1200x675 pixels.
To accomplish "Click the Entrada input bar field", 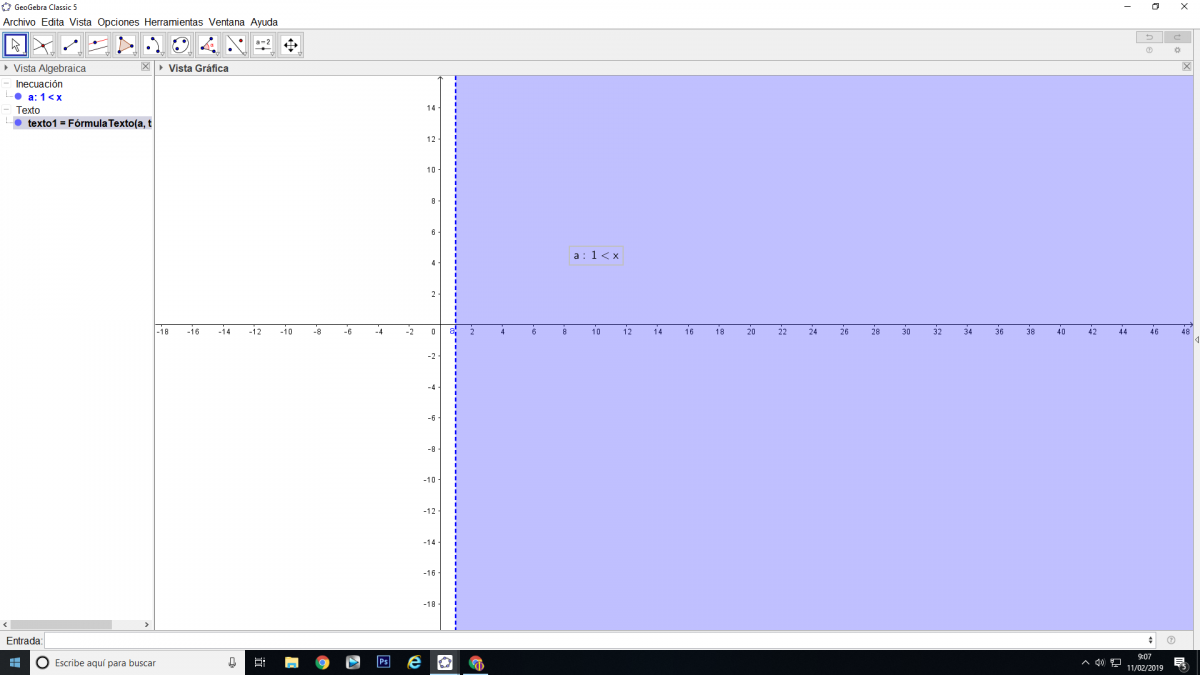I will coord(598,640).
